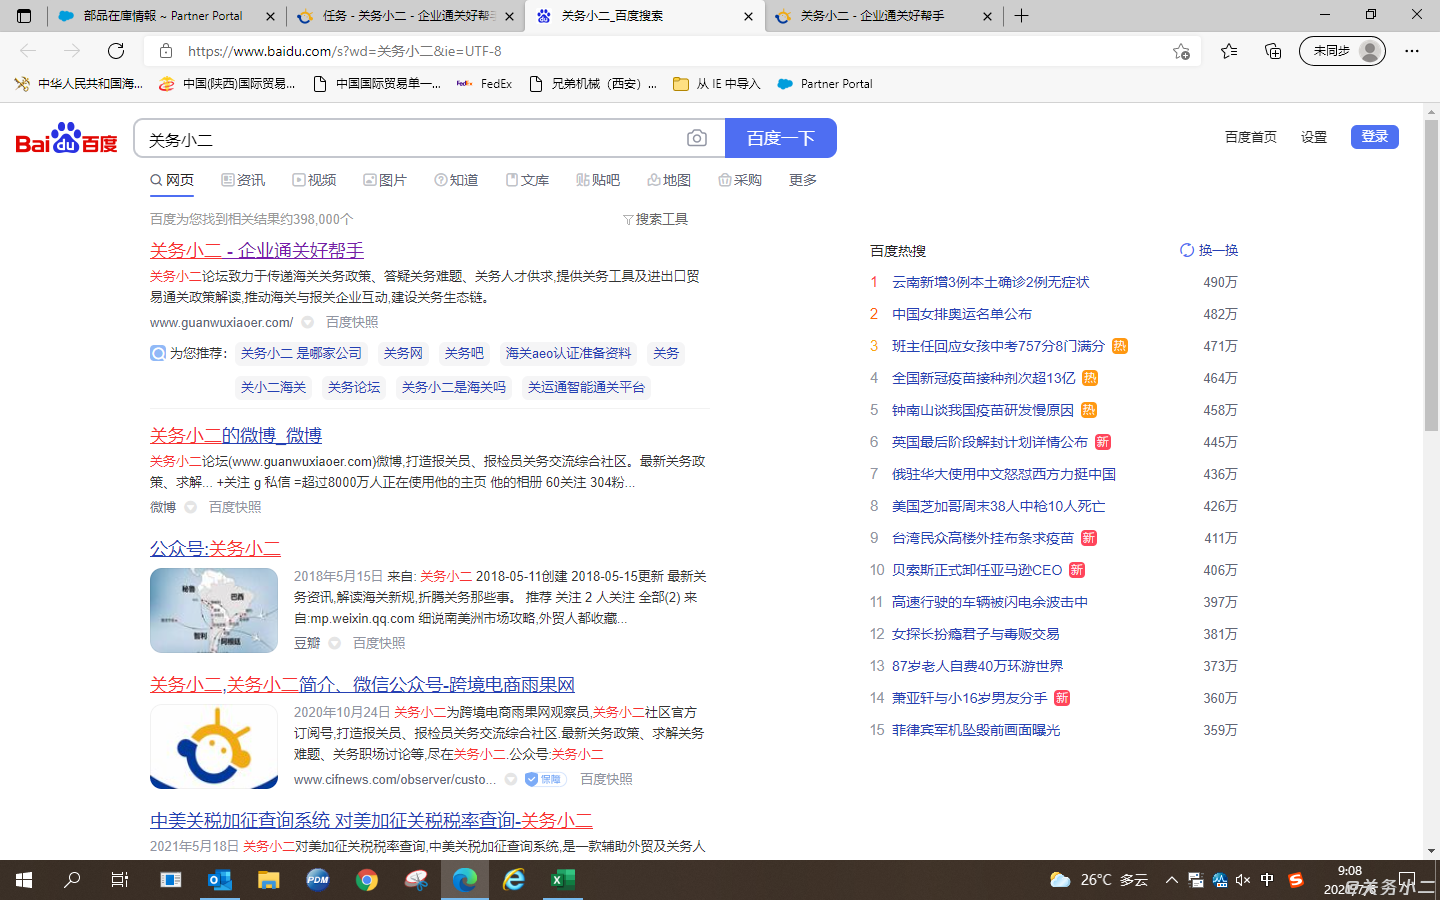Click the add-to-favorites icon in address bar

(x=1181, y=51)
